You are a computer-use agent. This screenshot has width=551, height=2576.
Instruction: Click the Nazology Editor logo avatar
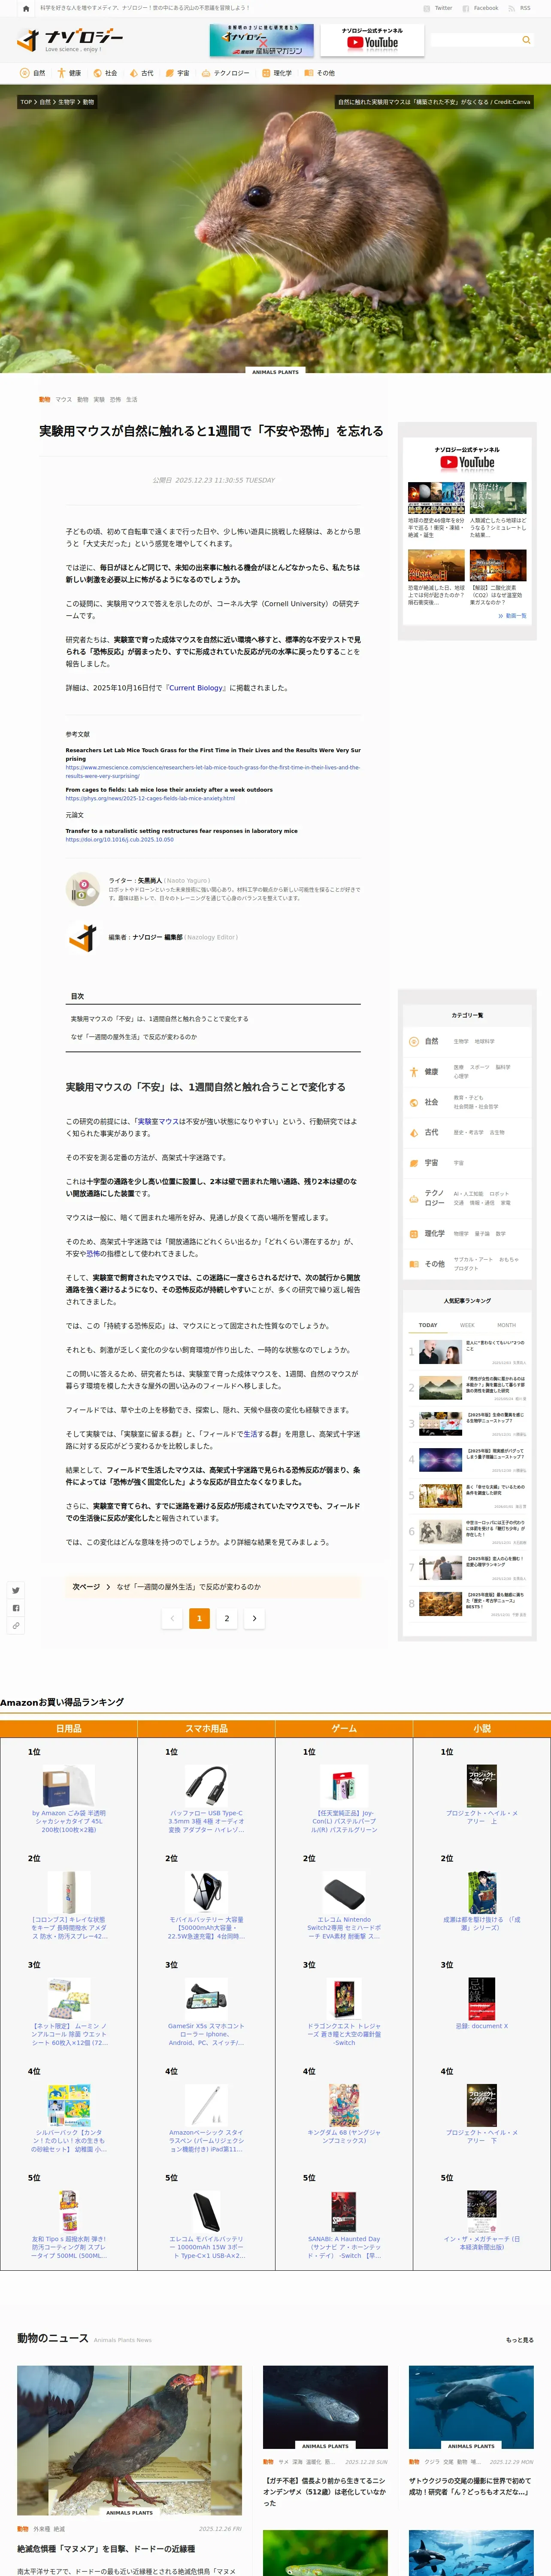[82, 937]
